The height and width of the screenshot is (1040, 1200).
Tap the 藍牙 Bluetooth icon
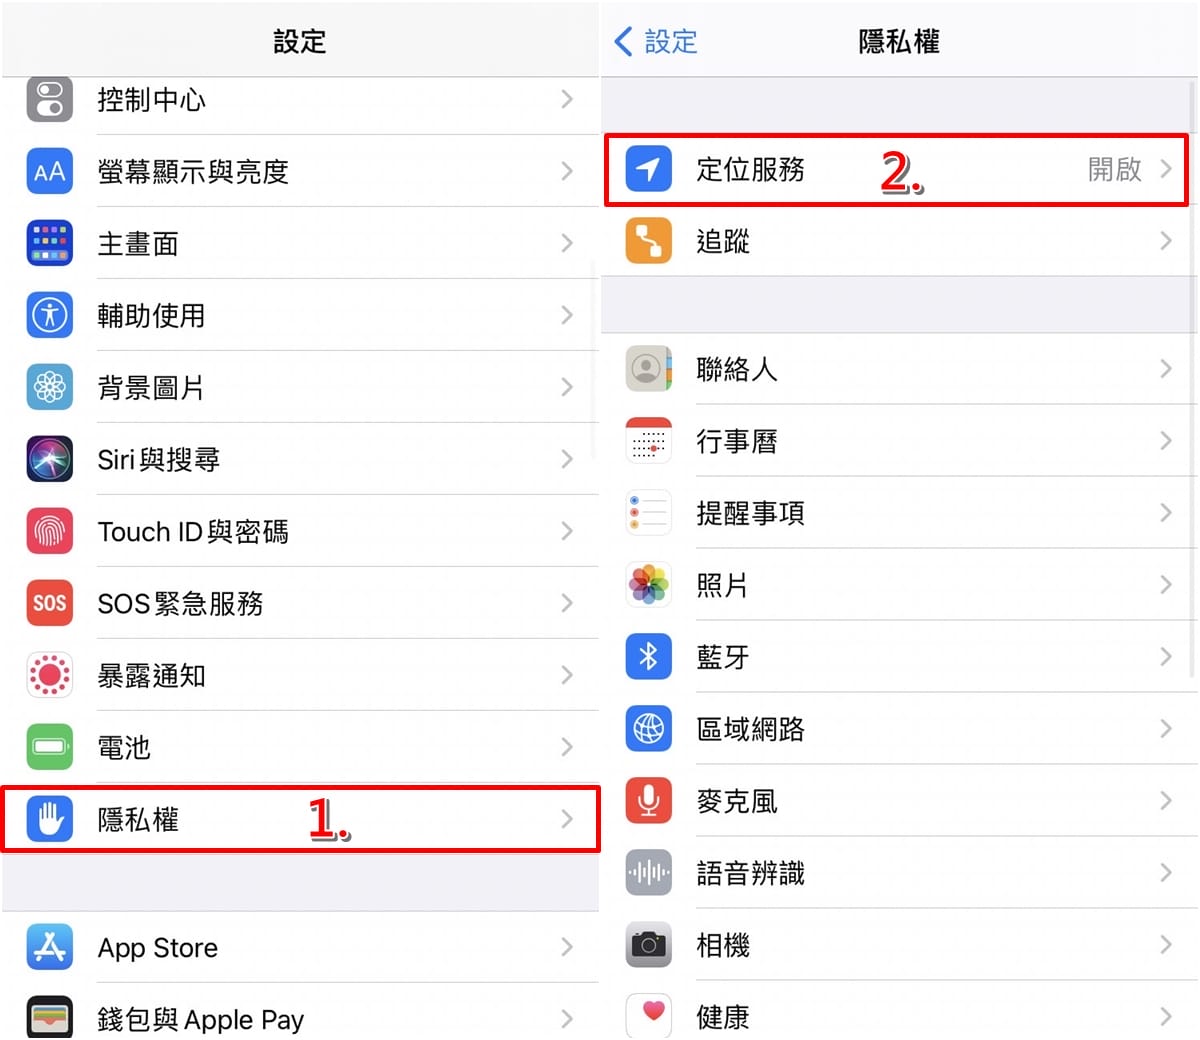click(648, 657)
